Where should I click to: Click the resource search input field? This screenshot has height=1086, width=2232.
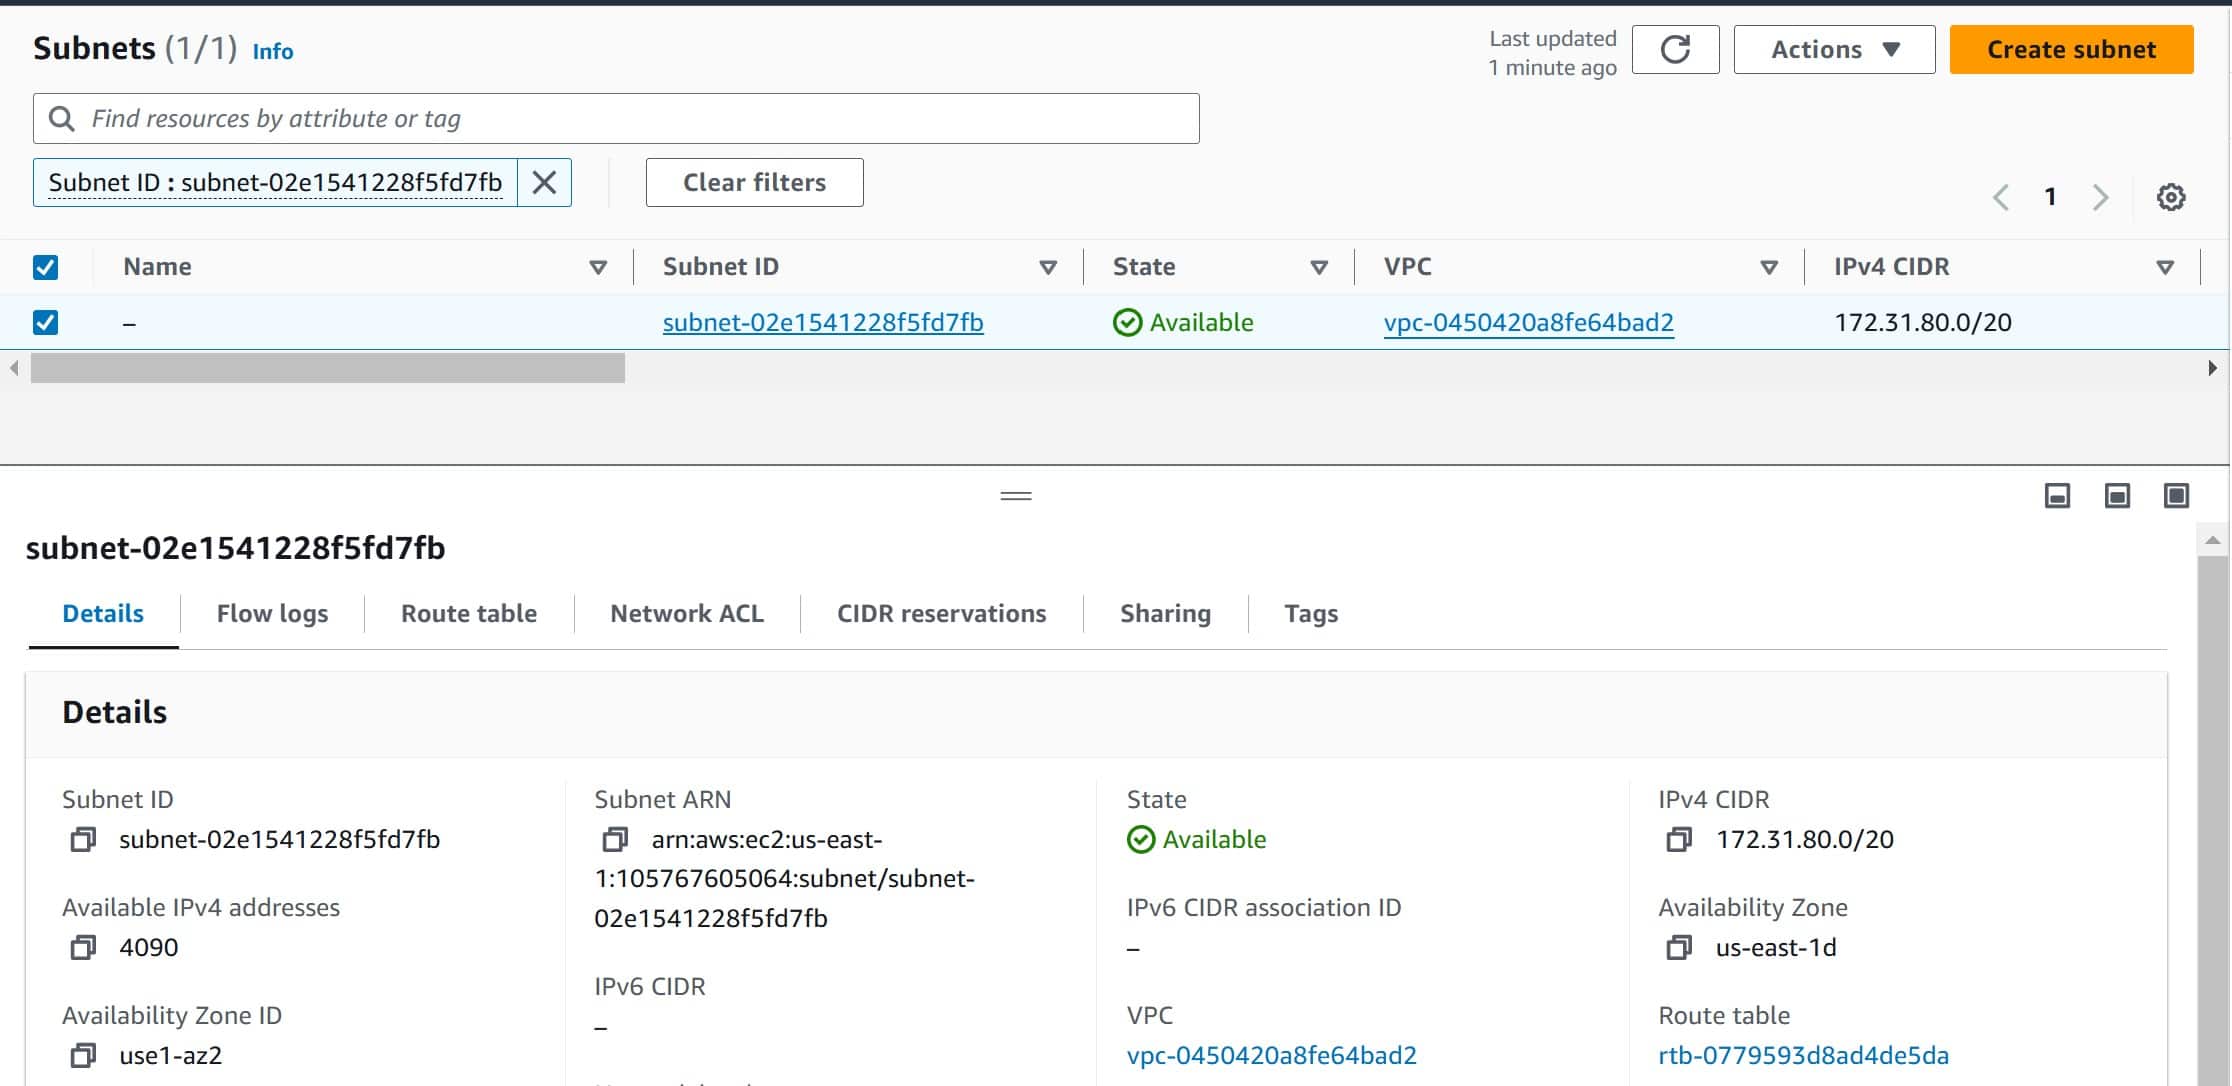(615, 118)
